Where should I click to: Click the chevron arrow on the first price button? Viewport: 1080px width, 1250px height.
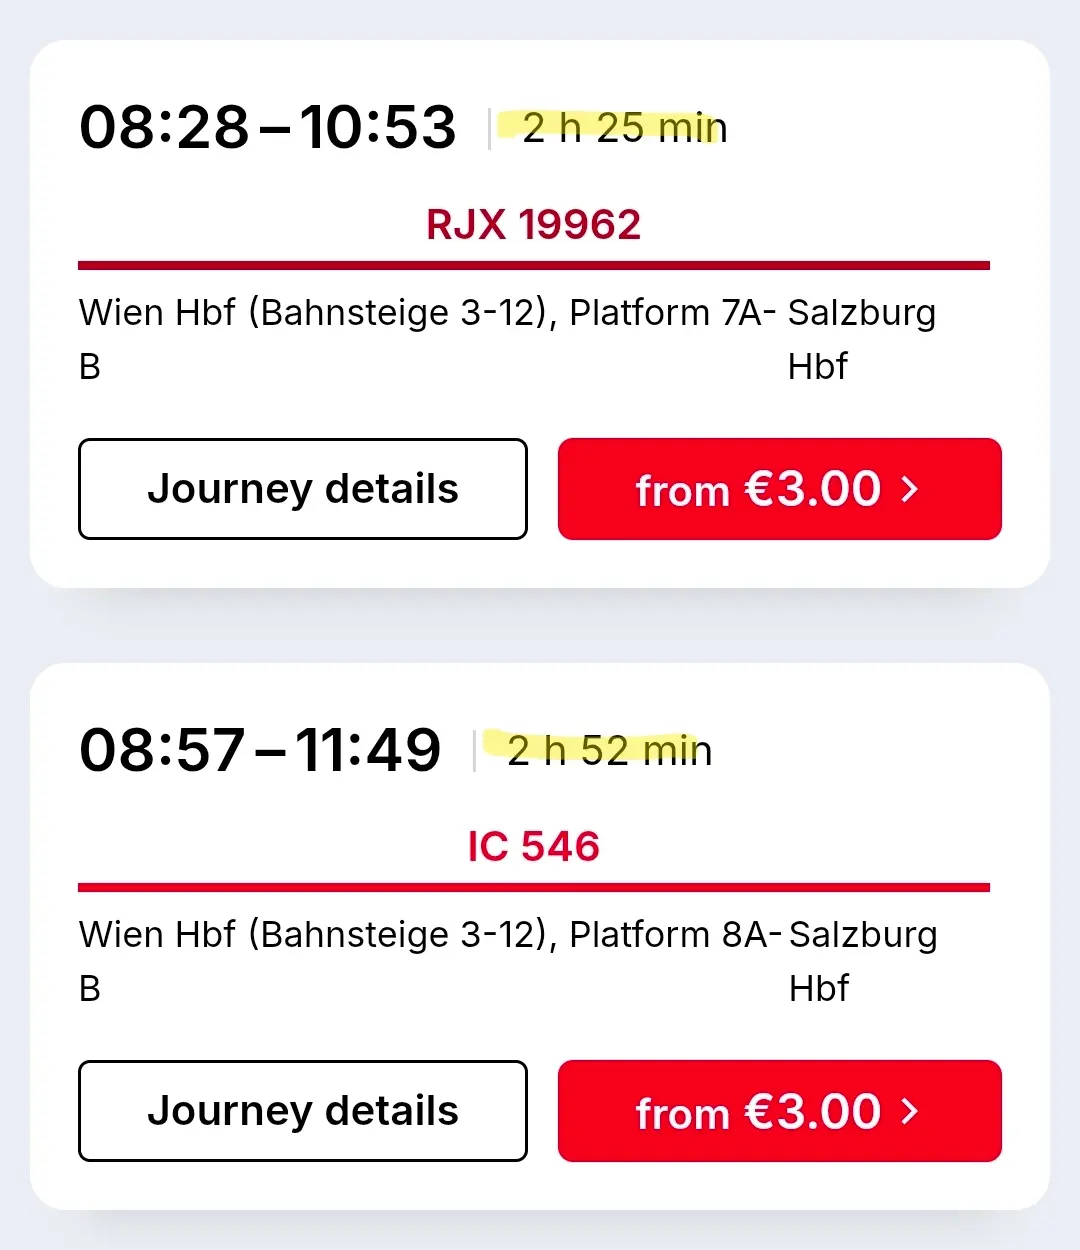tap(909, 490)
